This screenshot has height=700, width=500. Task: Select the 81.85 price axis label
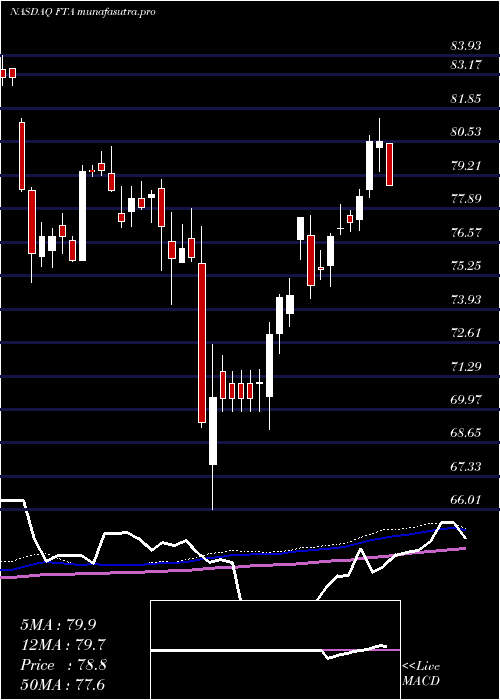click(466, 98)
